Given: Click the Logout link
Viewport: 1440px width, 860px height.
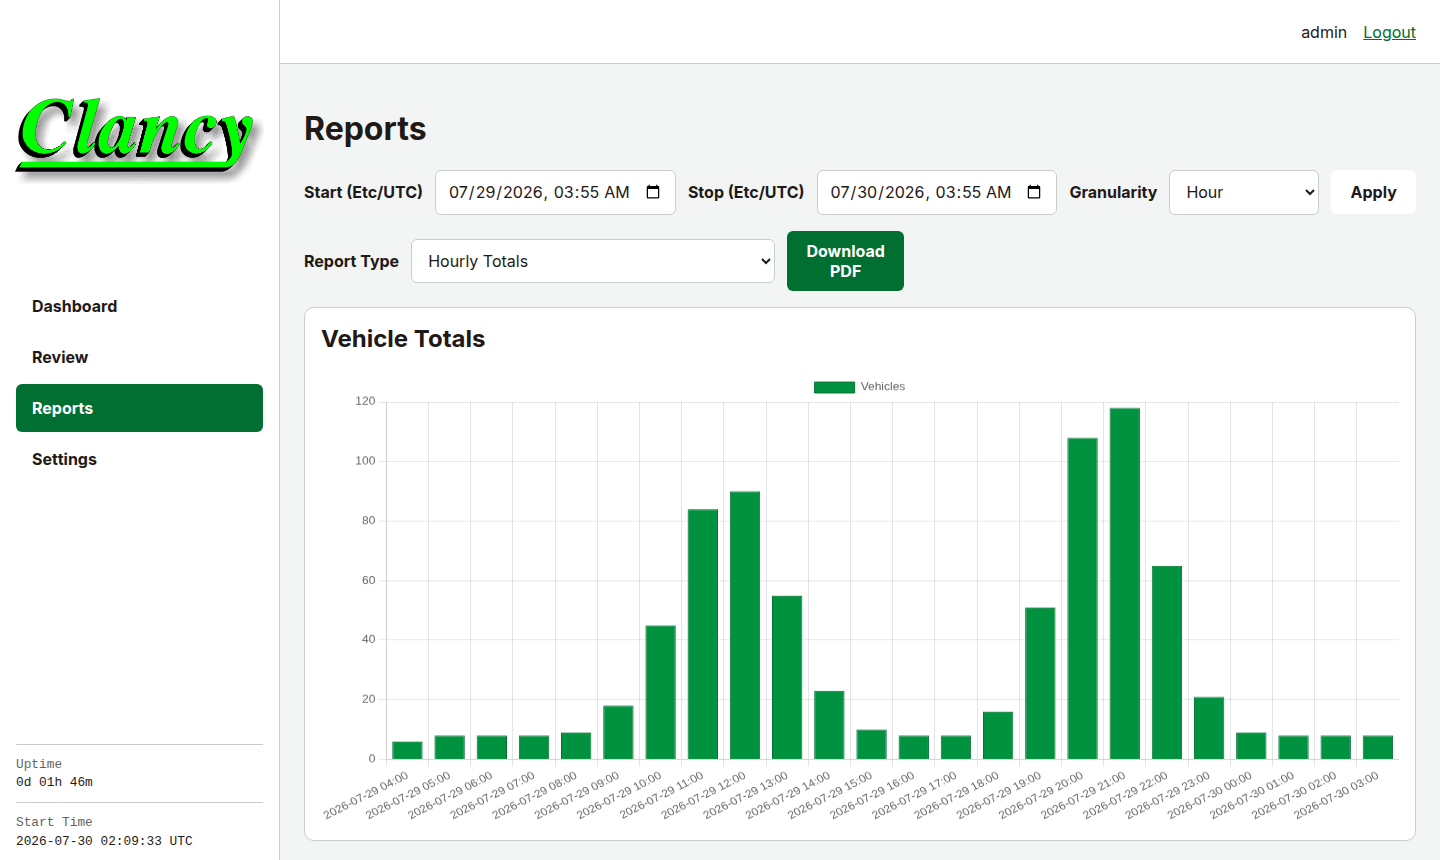Looking at the screenshot, I should (x=1389, y=32).
